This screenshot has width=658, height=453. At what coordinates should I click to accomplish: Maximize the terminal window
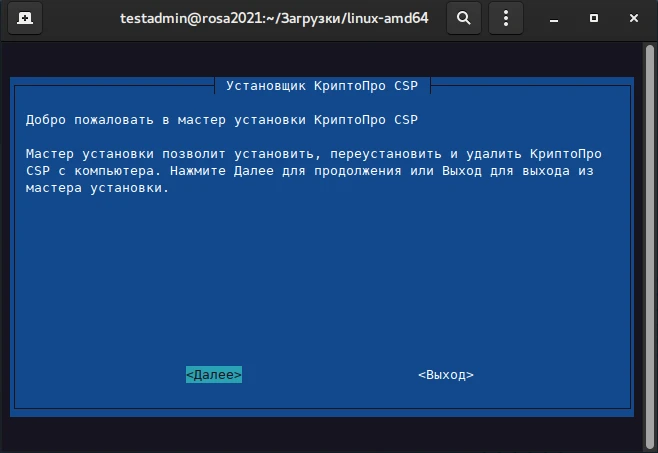click(594, 18)
